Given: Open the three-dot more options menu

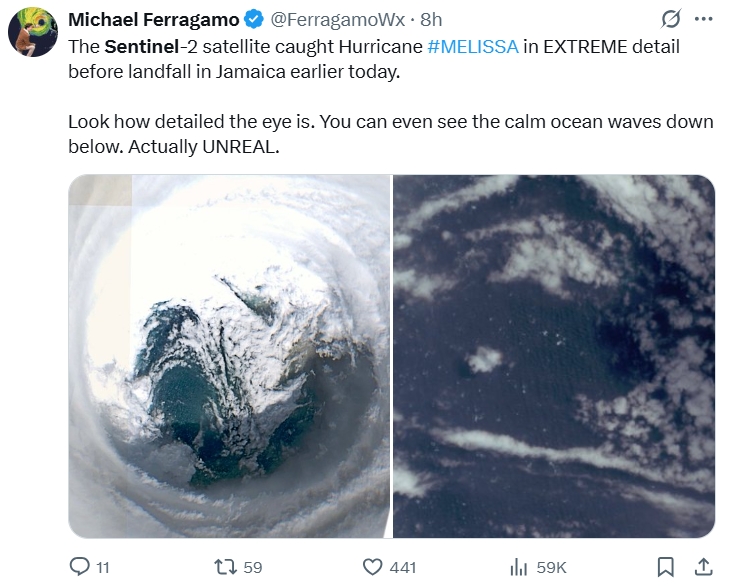Looking at the screenshot, I should point(704,19).
